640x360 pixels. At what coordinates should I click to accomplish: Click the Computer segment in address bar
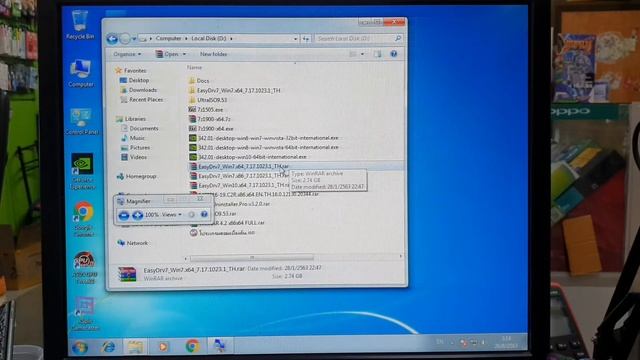pyautogui.click(x=168, y=38)
